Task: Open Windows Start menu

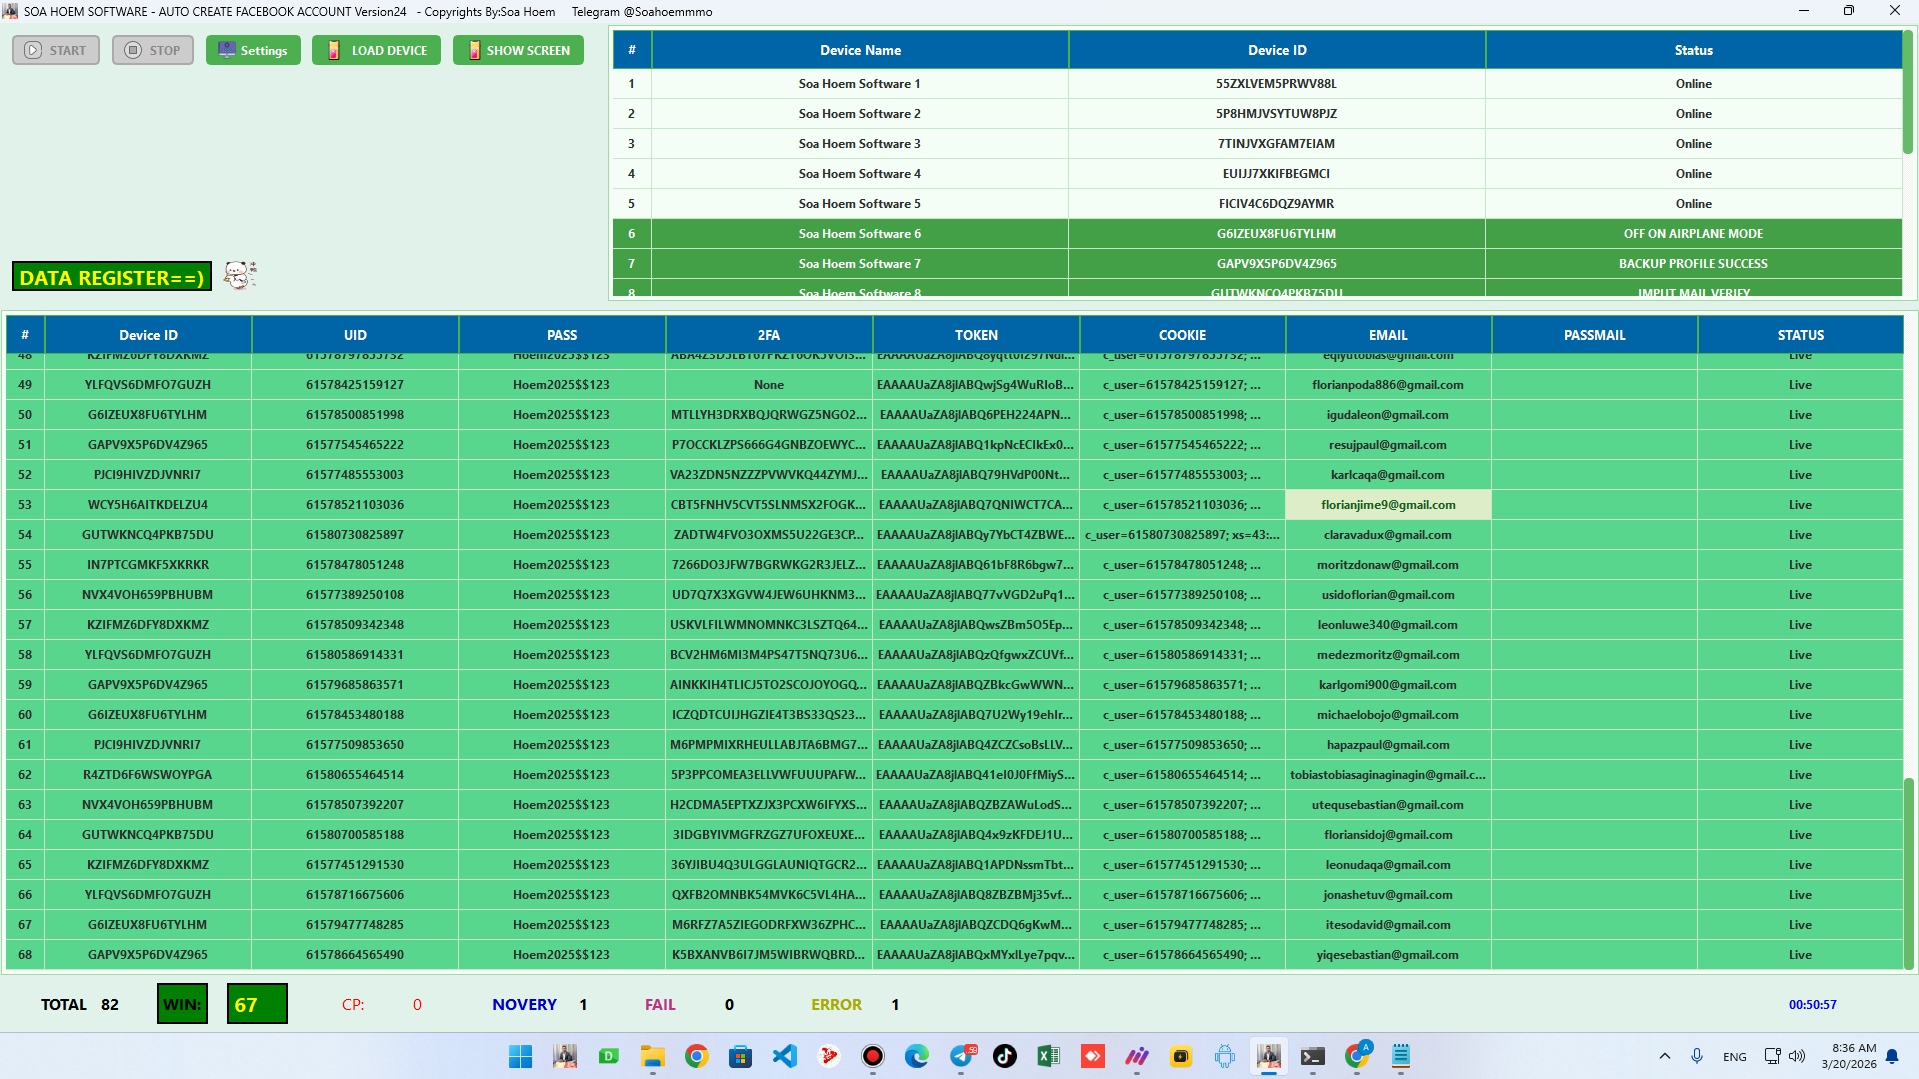Action: click(520, 1056)
